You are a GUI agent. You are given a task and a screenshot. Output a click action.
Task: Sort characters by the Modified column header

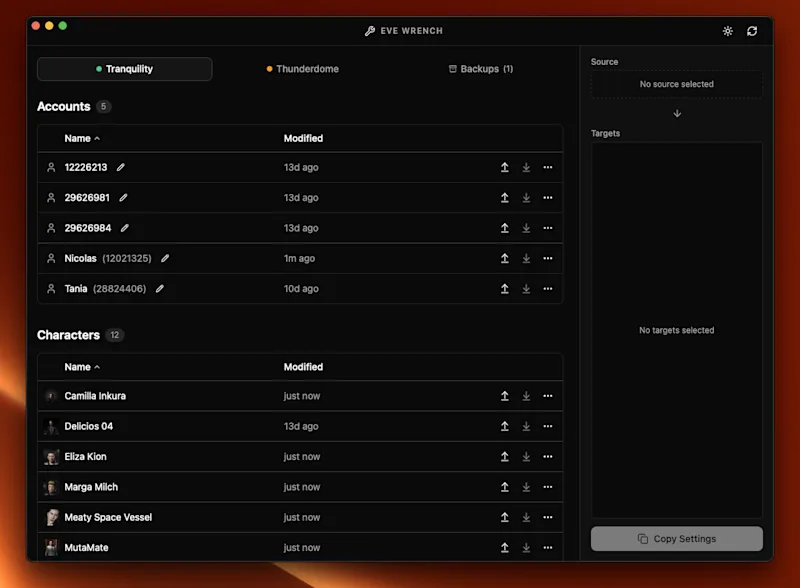[x=303, y=367]
